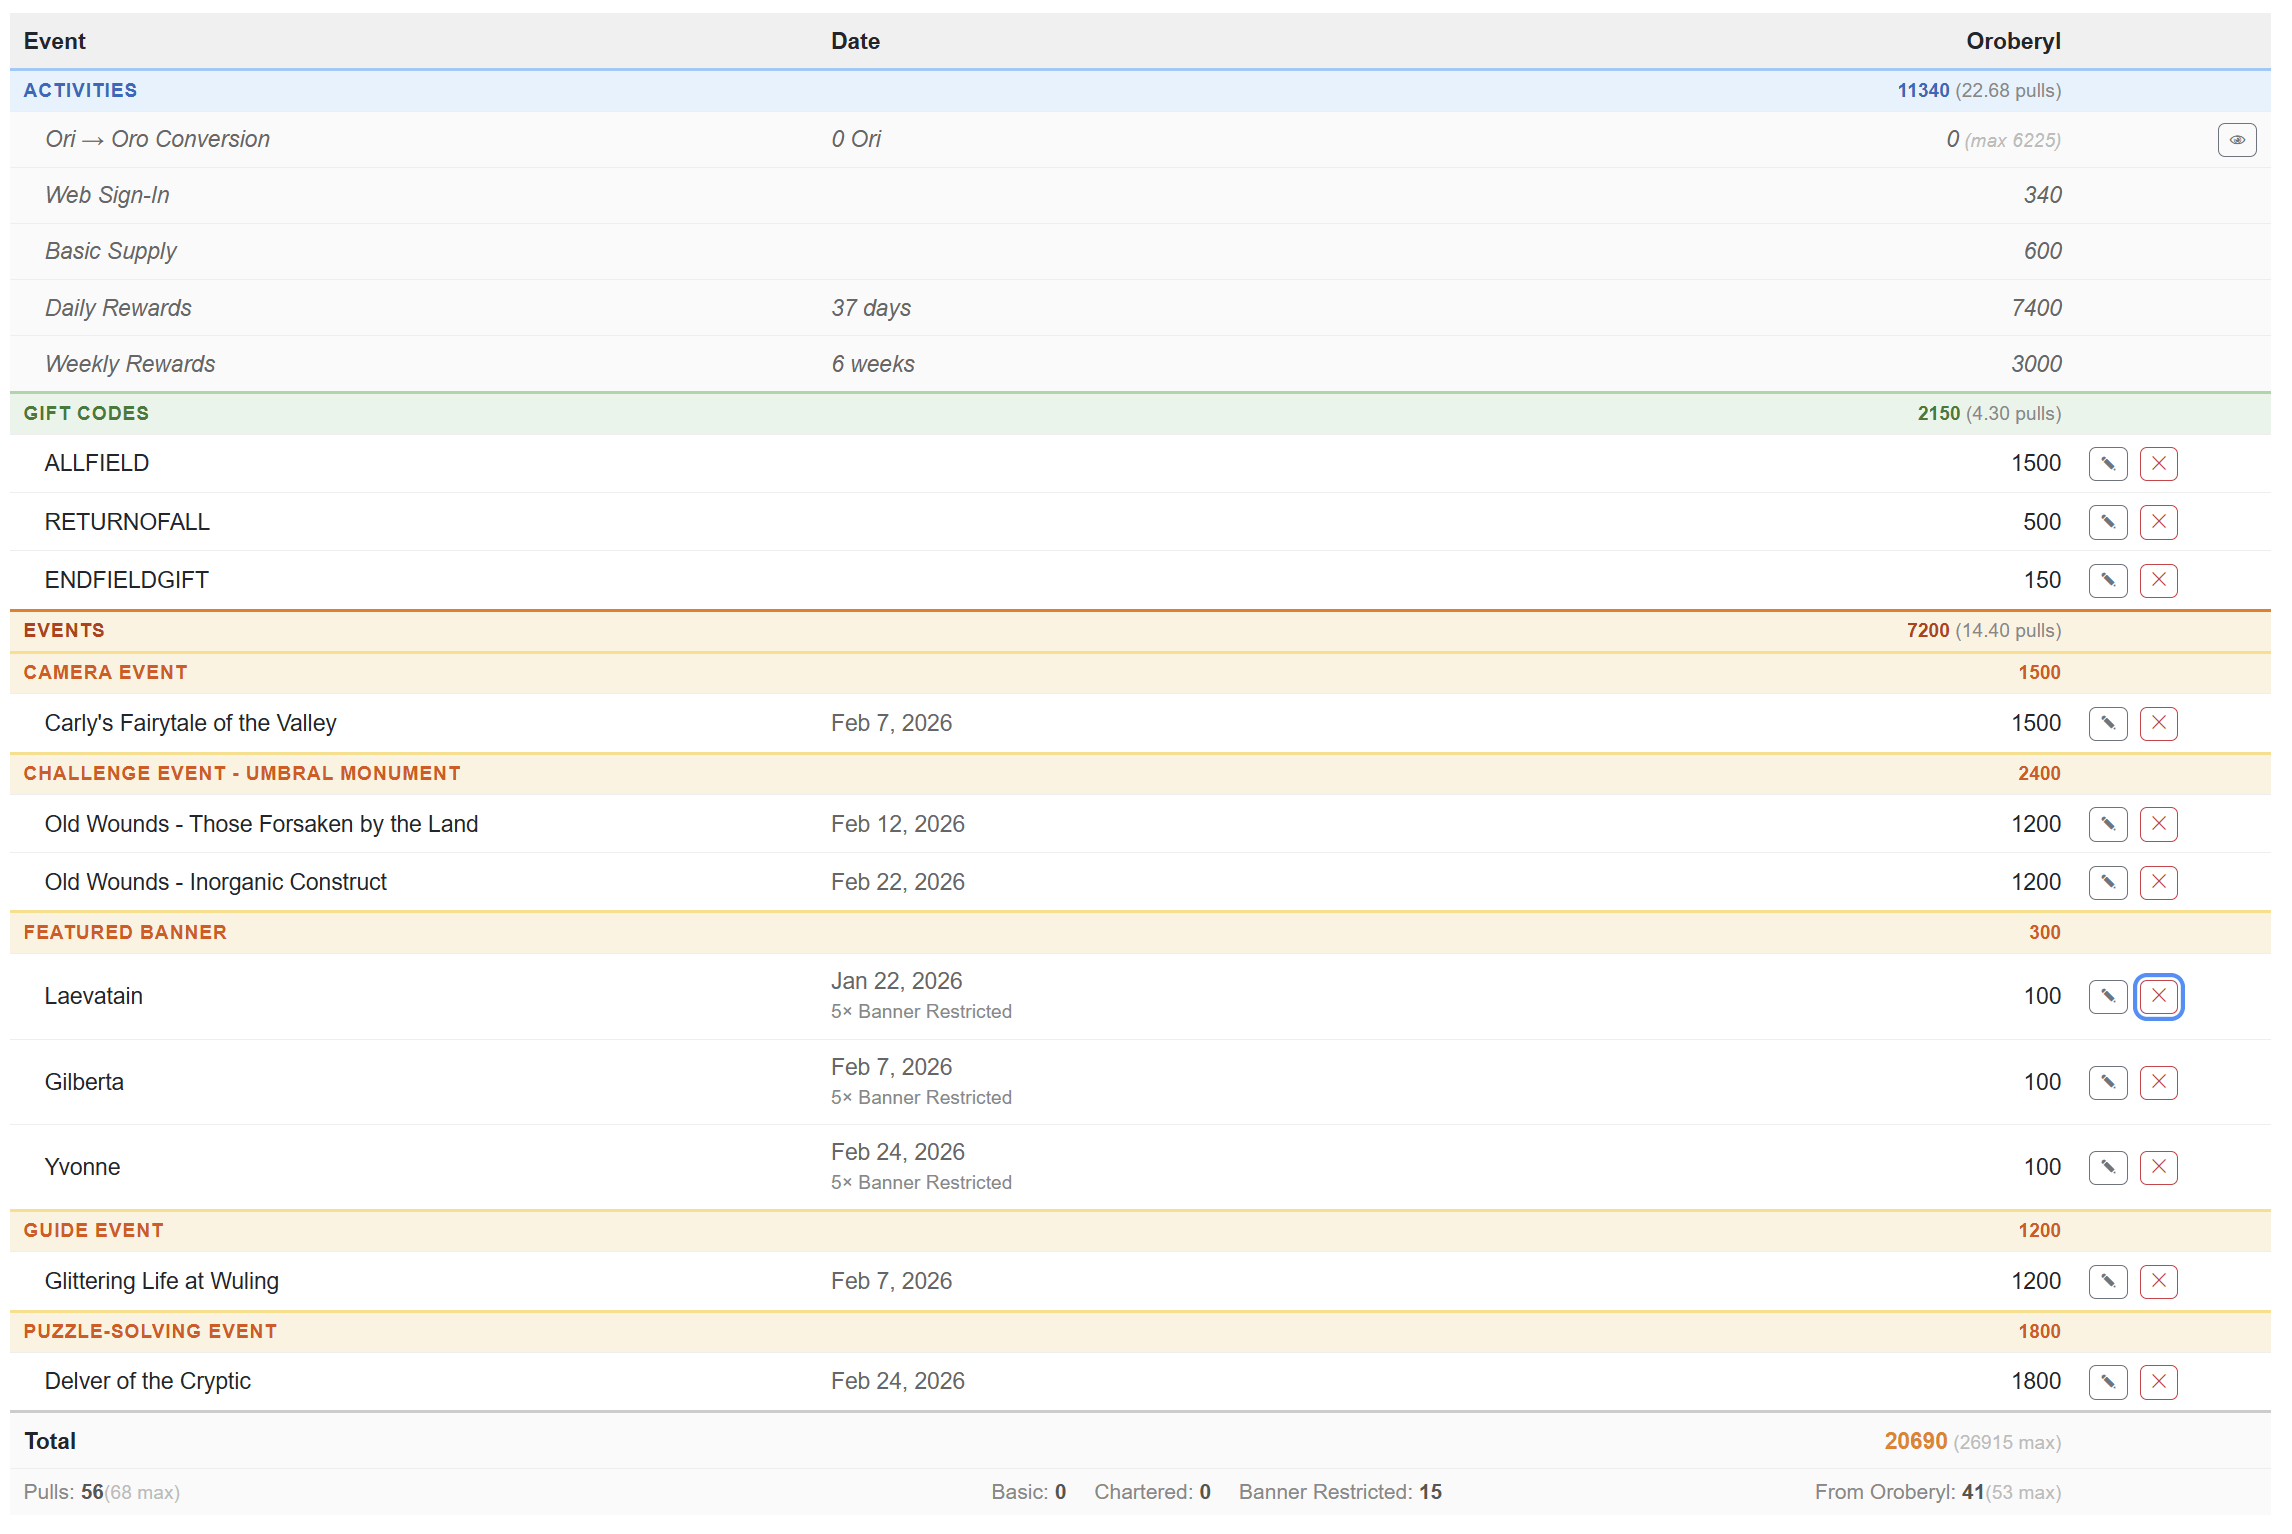The height and width of the screenshot is (1534, 2292).
Task: Collapse the EVENTS section header
Action: coord(64,631)
